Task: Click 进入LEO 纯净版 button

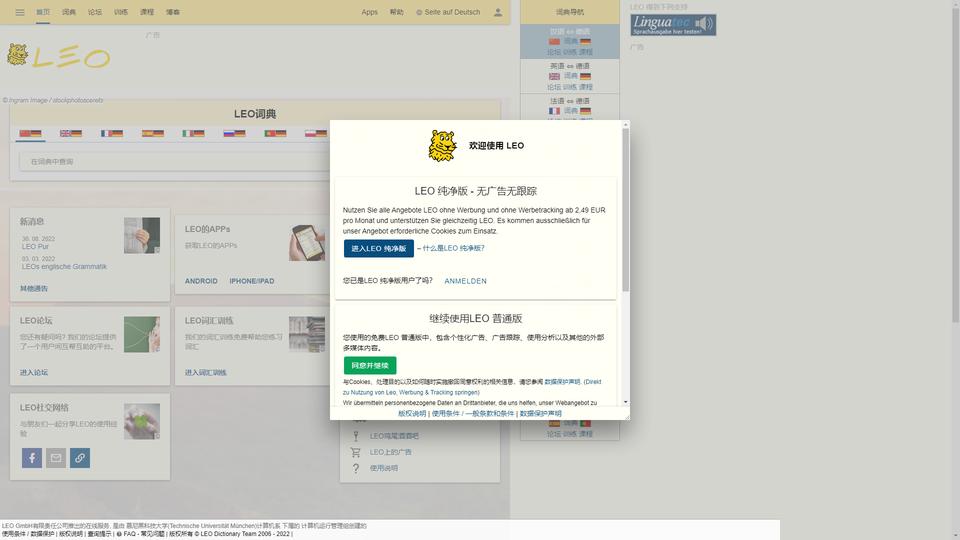Action: pyautogui.click(x=378, y=249)
